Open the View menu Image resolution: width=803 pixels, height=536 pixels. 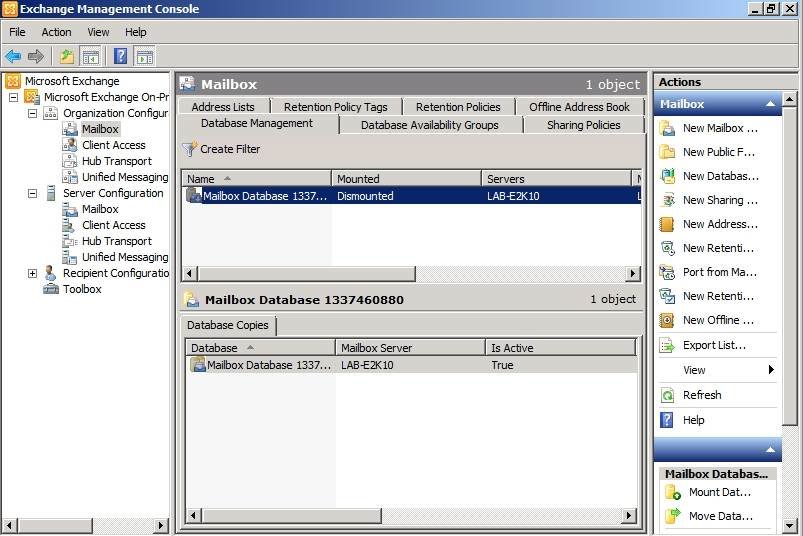pos(98,32)
